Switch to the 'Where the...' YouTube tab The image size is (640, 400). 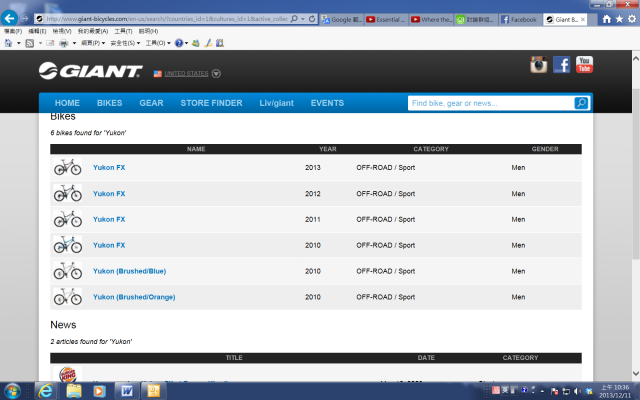[x=431, y=19]
